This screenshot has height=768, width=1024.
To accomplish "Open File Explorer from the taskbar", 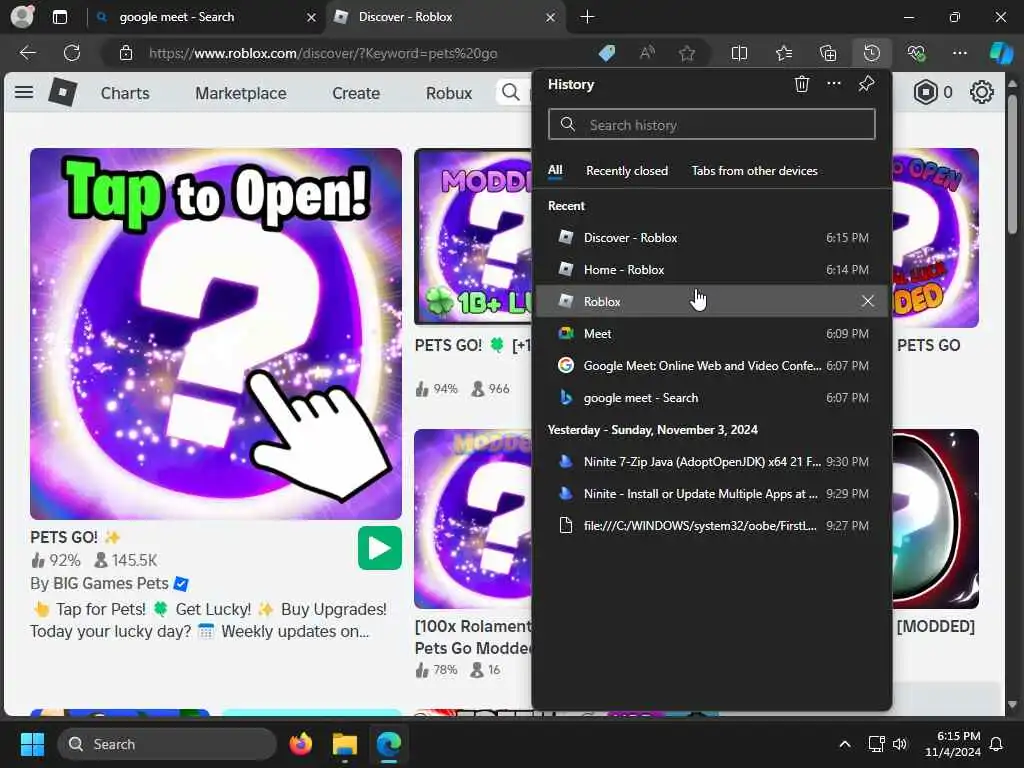I will (344, 744).
